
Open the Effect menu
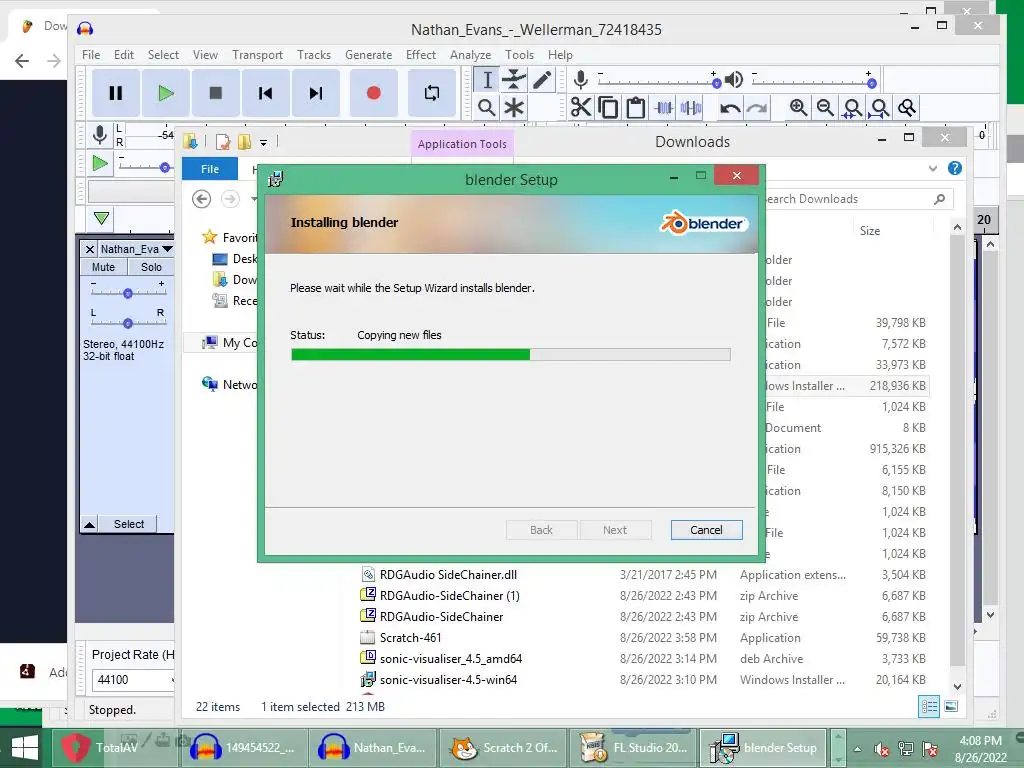pyautogui.click(x=421, y=55)
